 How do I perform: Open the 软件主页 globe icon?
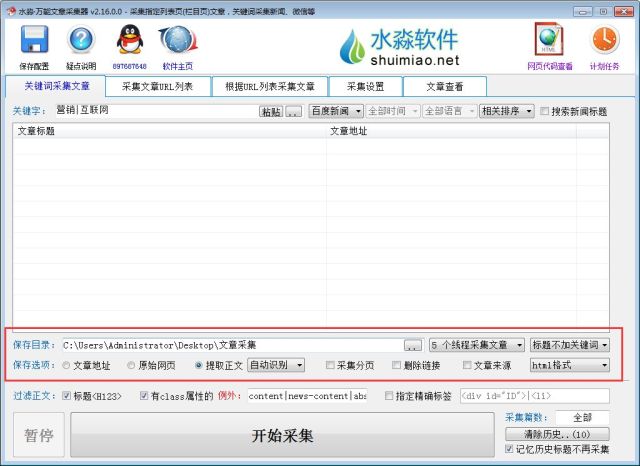tap(178, 39)
